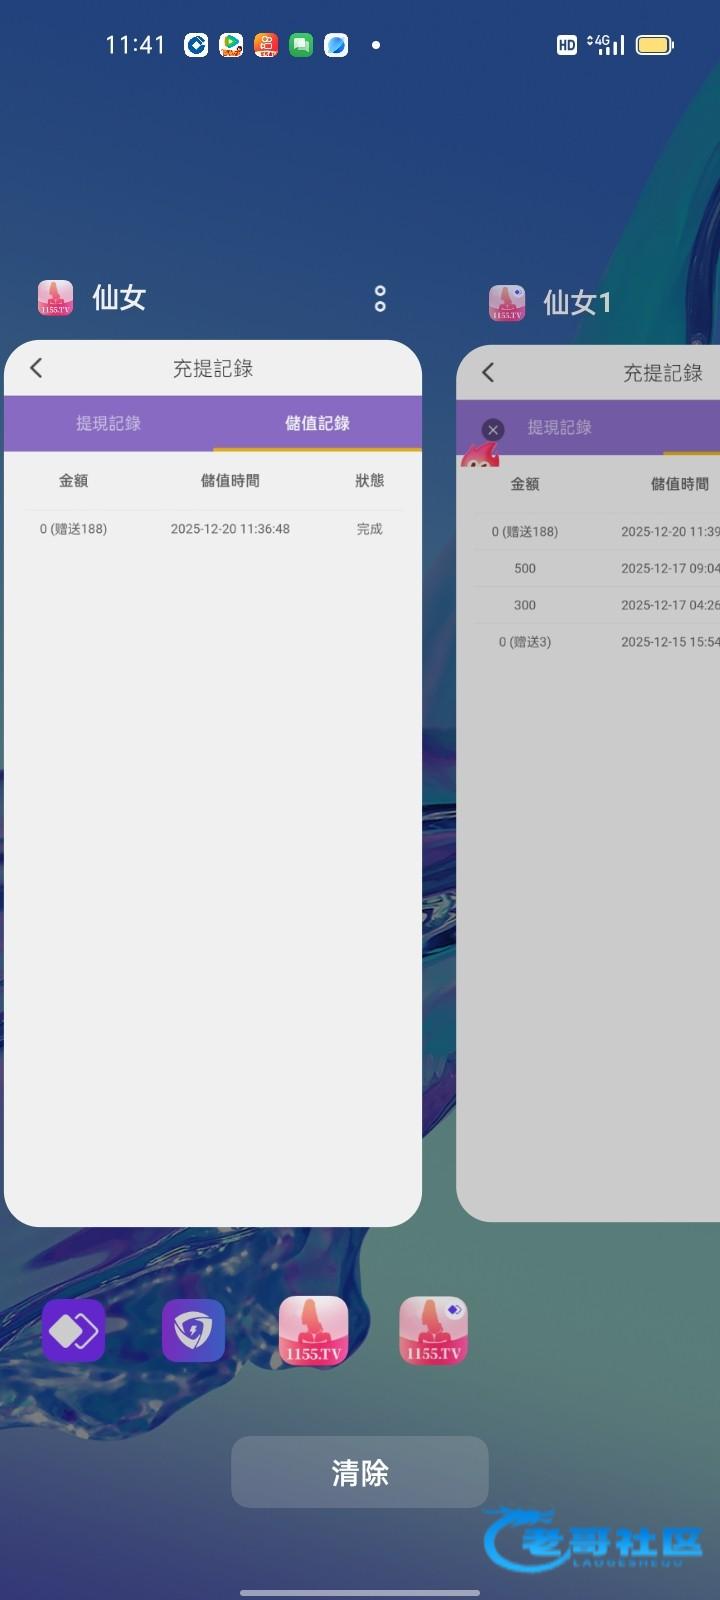Tap the 清除 button to clear recents
This screenshot has height=1600, width=720.
click(360, 1472)
